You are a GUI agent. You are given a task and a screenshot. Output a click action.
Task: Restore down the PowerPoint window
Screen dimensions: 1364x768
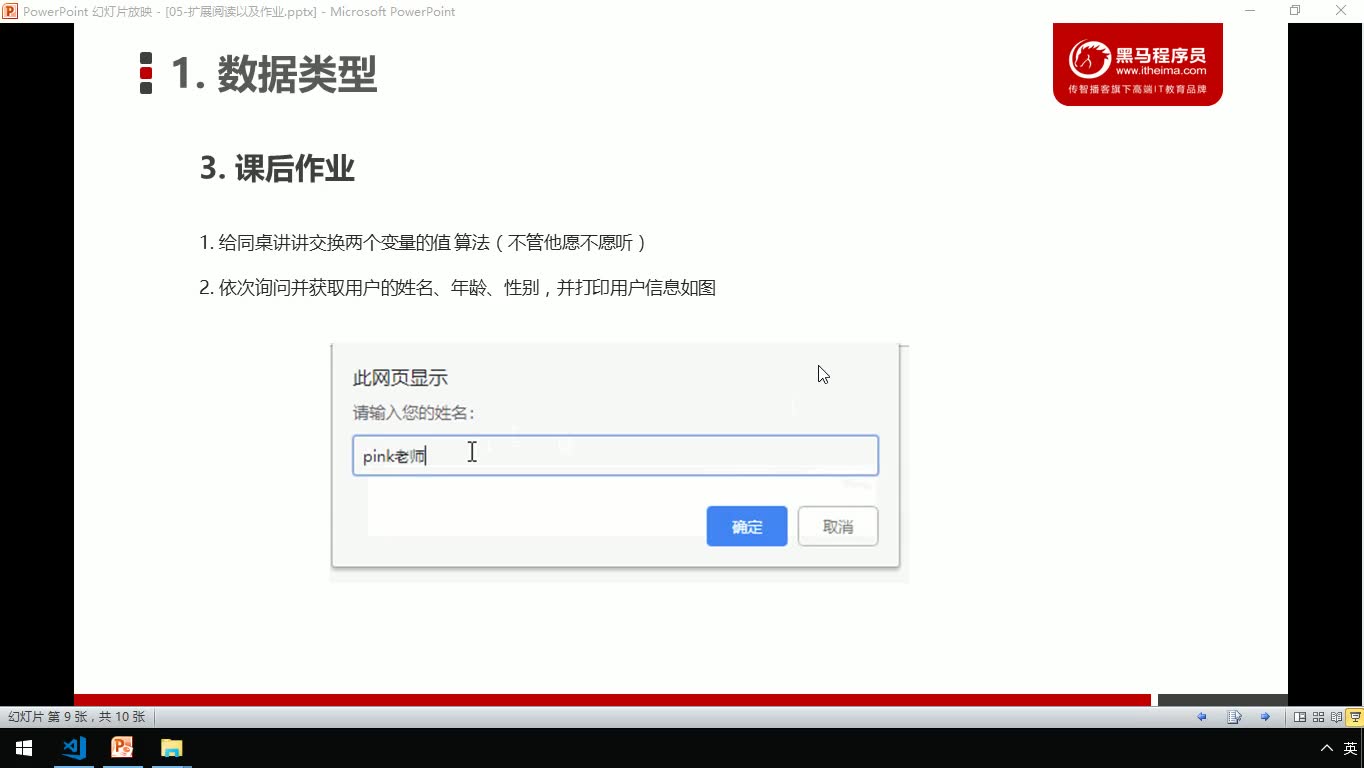[x=1295, y=11]
